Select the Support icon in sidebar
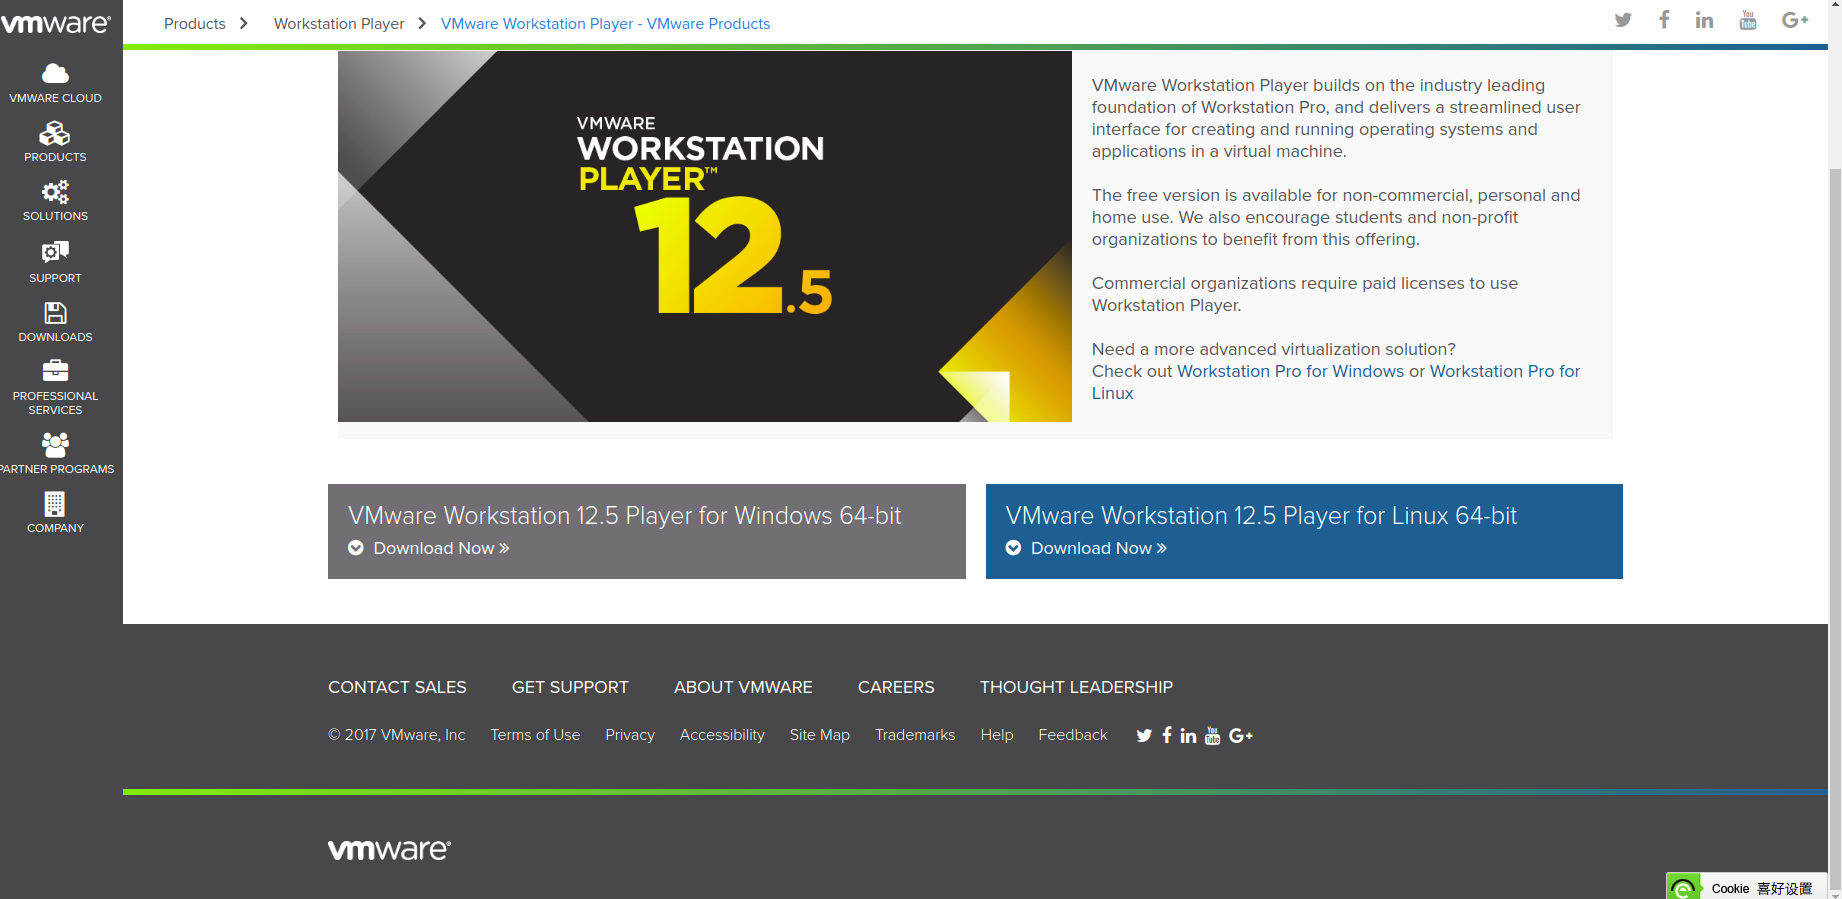 pos(55,252)
